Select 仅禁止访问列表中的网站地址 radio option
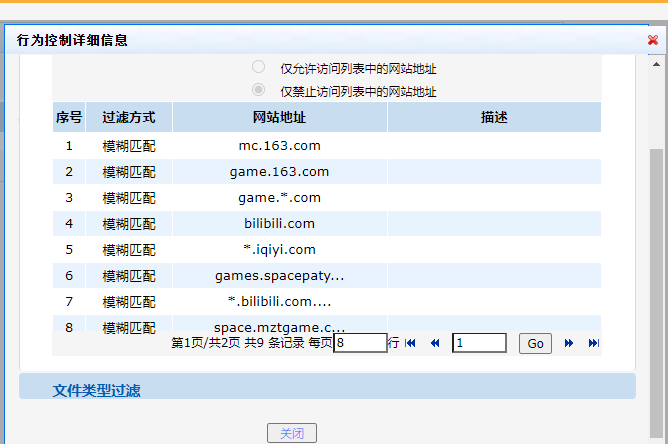This screenshot has width=668, height=444. (258, 89)
